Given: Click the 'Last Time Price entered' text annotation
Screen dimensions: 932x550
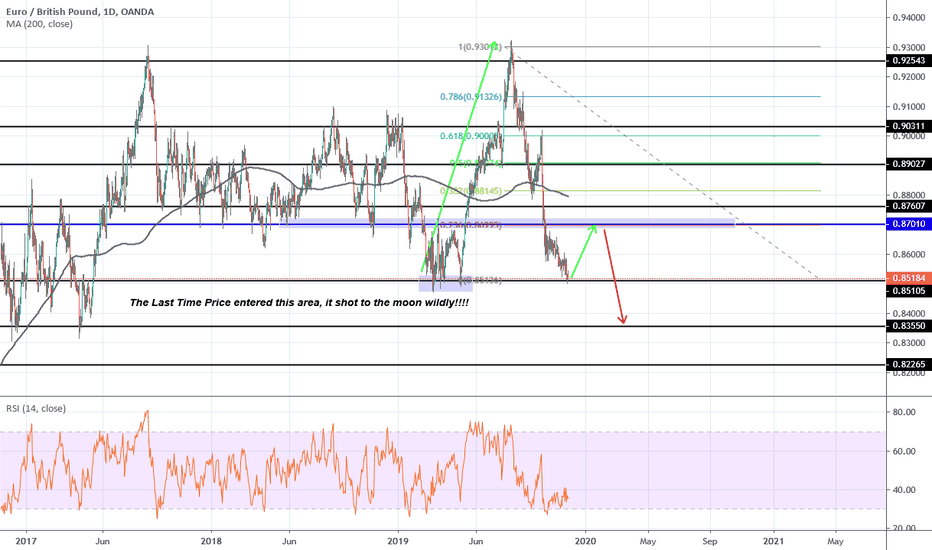Looking at the screenshot, I should click(x=299, y=302).
